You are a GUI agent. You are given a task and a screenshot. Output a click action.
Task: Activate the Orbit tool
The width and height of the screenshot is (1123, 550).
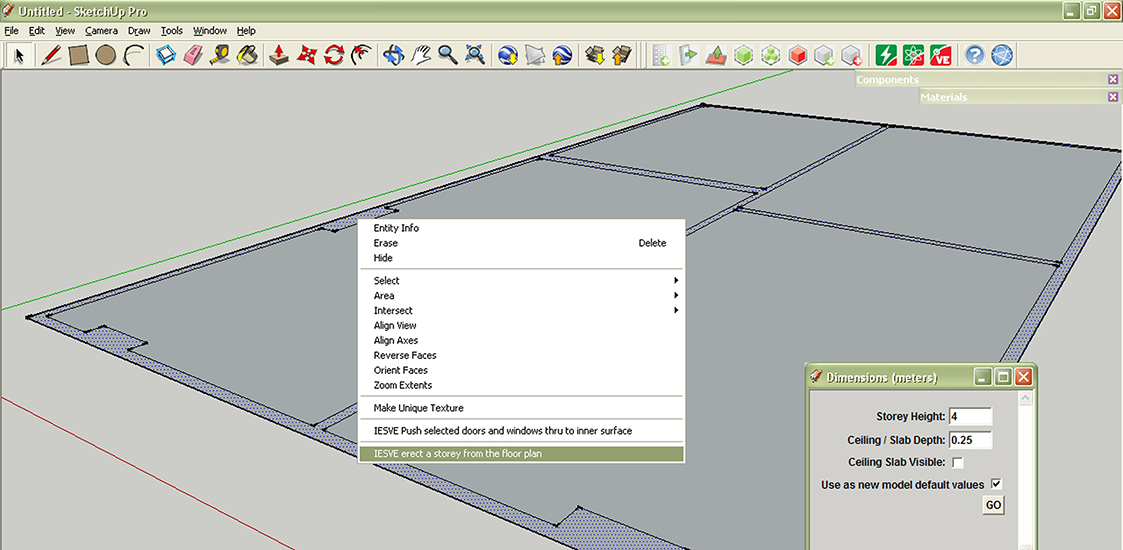(x=393, y=55)
